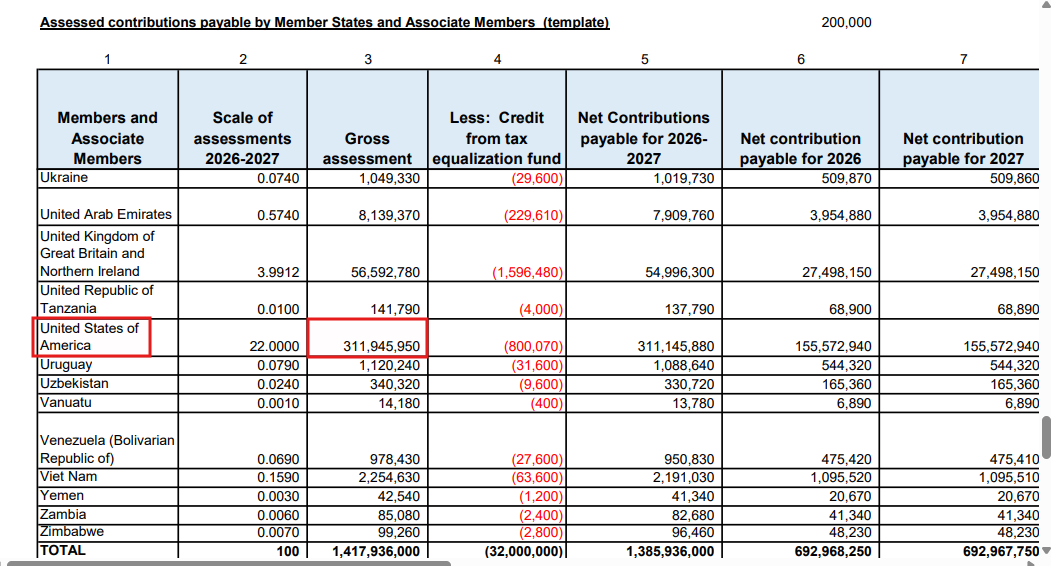1051x566 pixels.
Task: Click the scroll down arrow at bottom right
Action: coord(1046,551)
